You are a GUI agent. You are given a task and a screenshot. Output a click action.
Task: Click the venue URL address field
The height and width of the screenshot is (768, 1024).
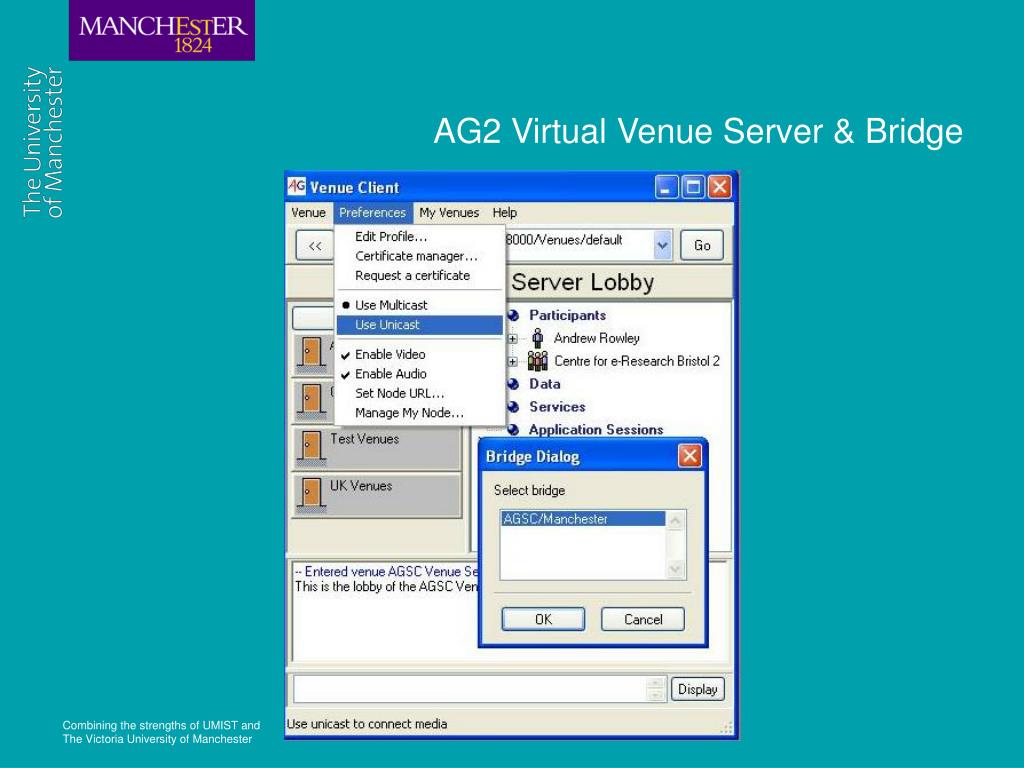point(579,246)
